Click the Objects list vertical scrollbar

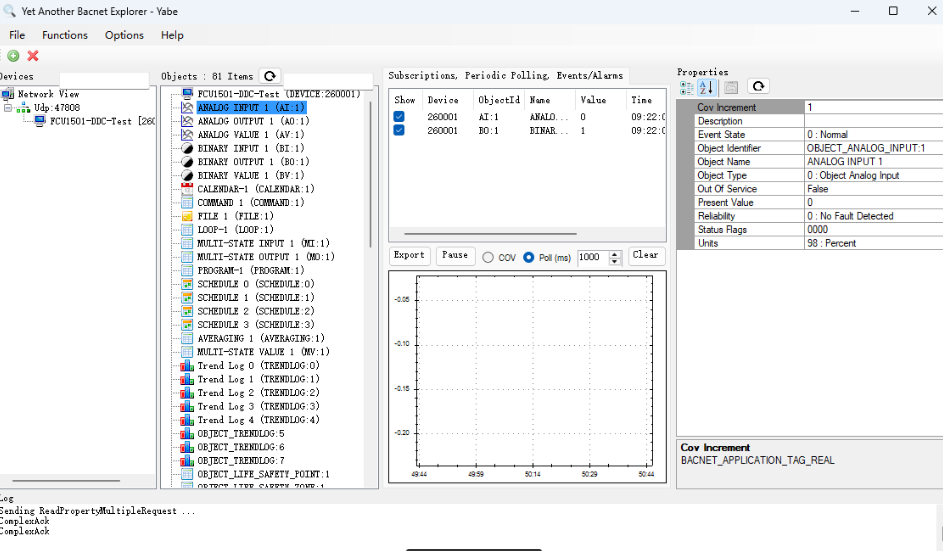click(x=370, y=174)
